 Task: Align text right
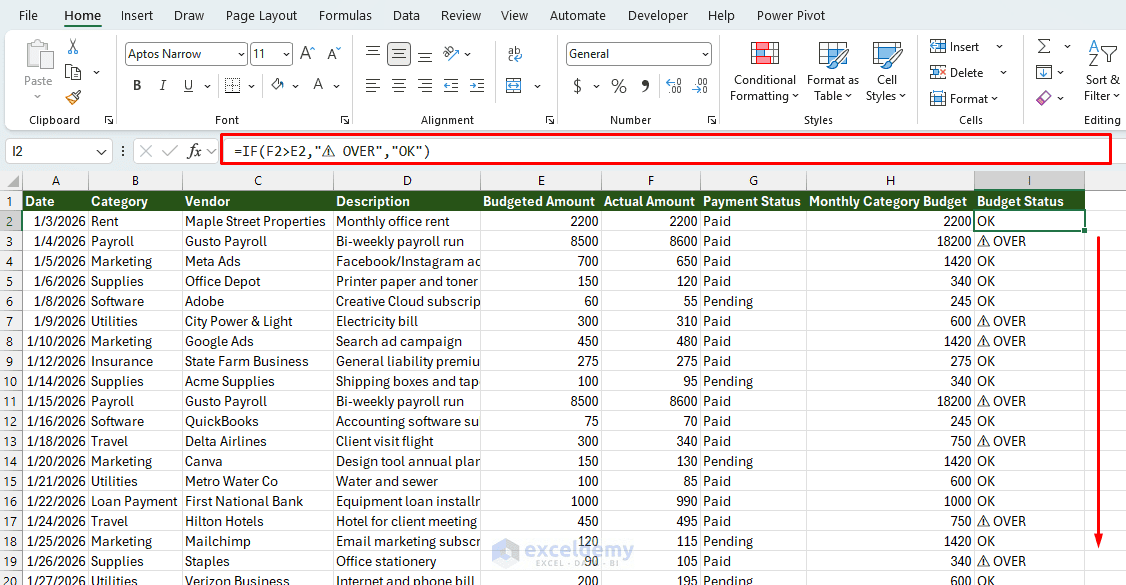click(425, 85)
